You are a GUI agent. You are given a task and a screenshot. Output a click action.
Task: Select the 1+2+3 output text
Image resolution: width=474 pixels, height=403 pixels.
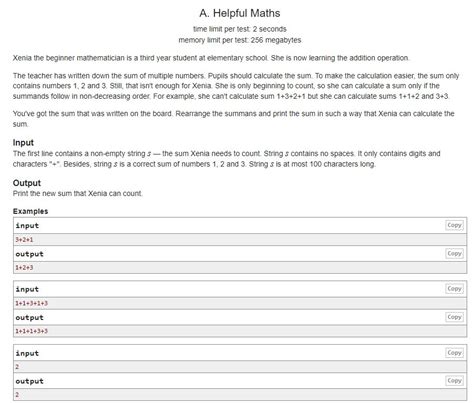[24, 268]
